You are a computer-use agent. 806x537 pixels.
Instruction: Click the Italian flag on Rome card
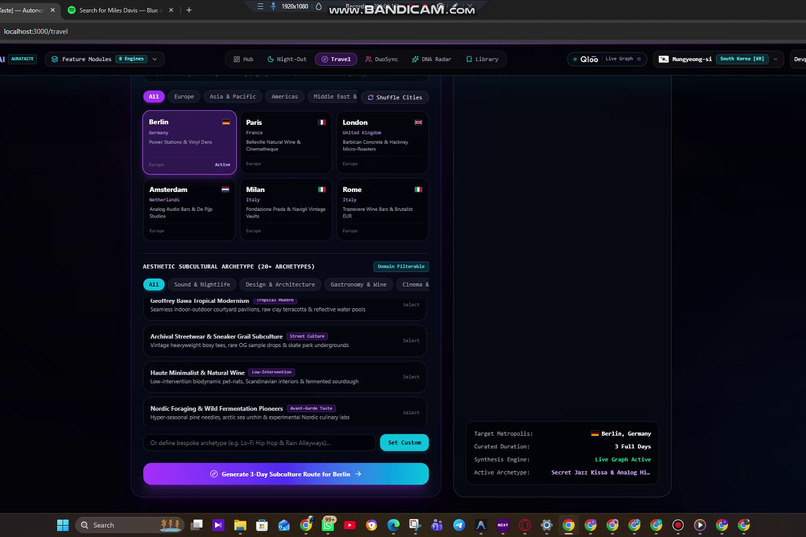[x=418, y=190]
